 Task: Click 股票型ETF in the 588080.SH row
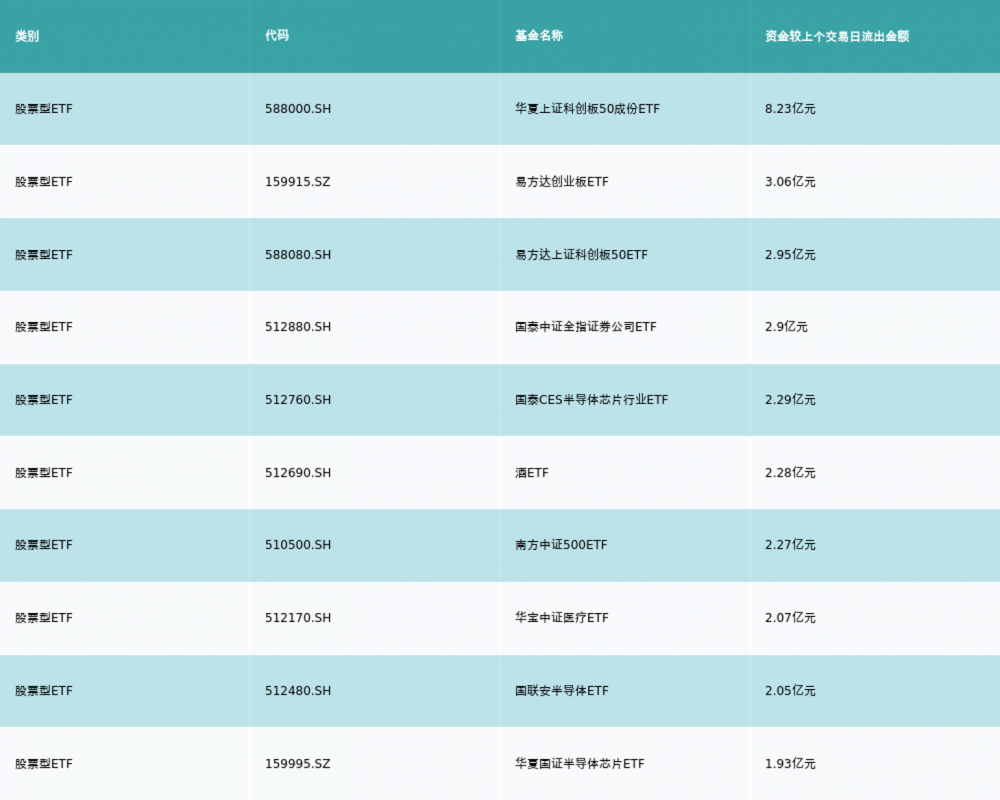pyautogui.click(x=44, y=255)
